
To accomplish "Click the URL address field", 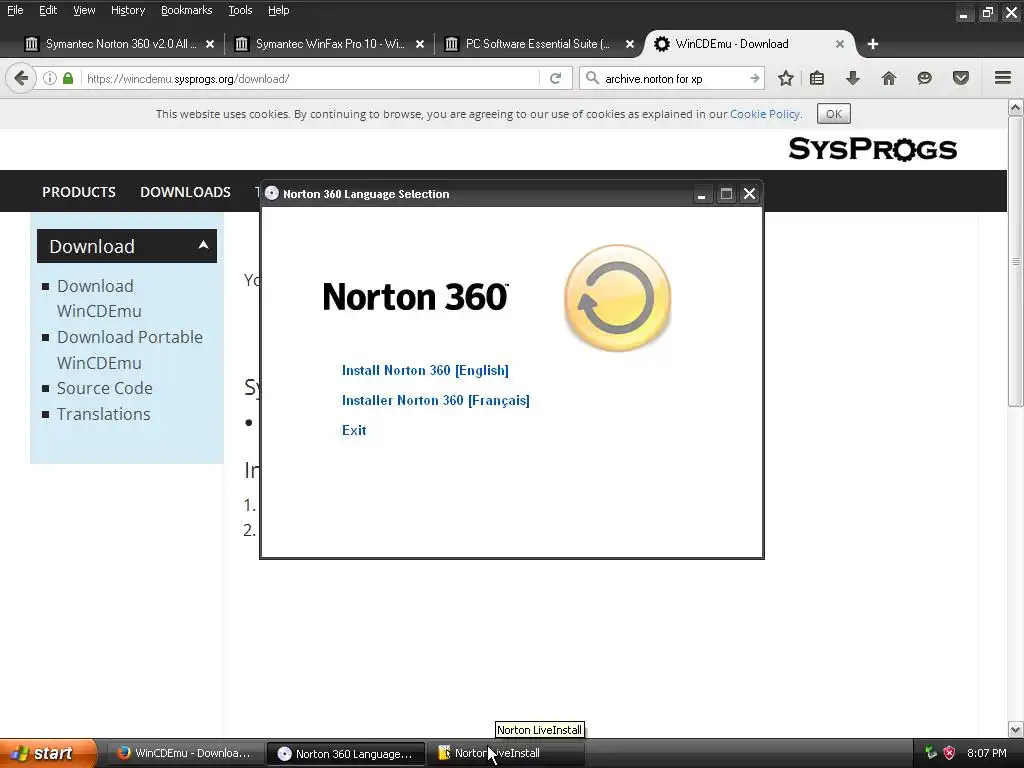I will [x=310, y=78].
